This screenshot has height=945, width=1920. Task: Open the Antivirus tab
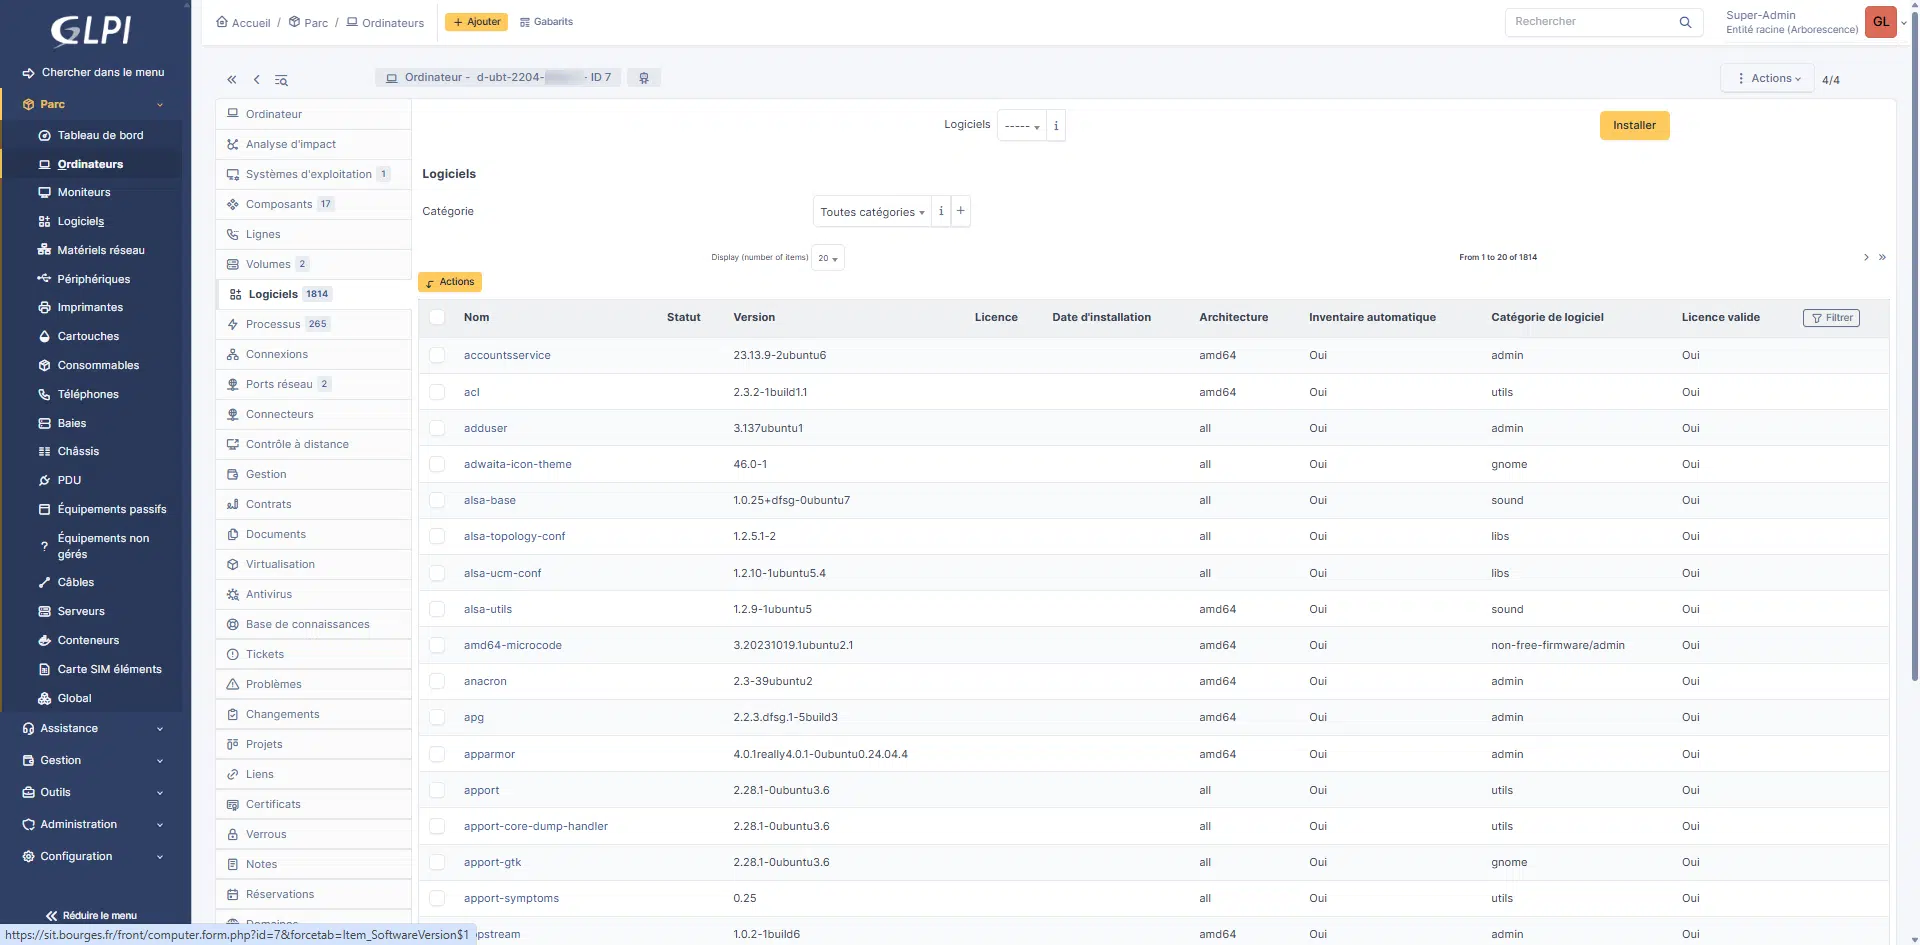(x=313, y=594)
